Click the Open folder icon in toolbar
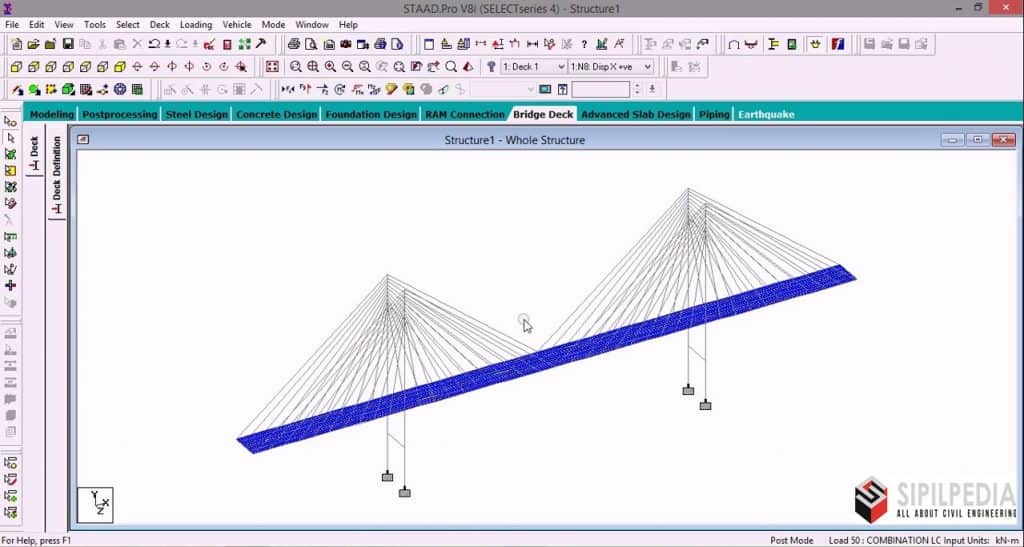The image size is (1024, 547). click(x=33, y=44)
